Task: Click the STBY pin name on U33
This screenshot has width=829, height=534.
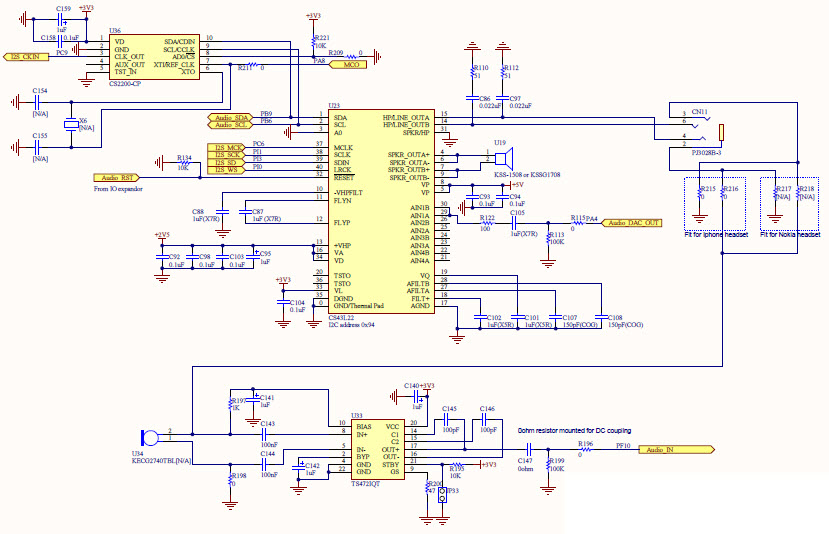Action: [391, 465]
